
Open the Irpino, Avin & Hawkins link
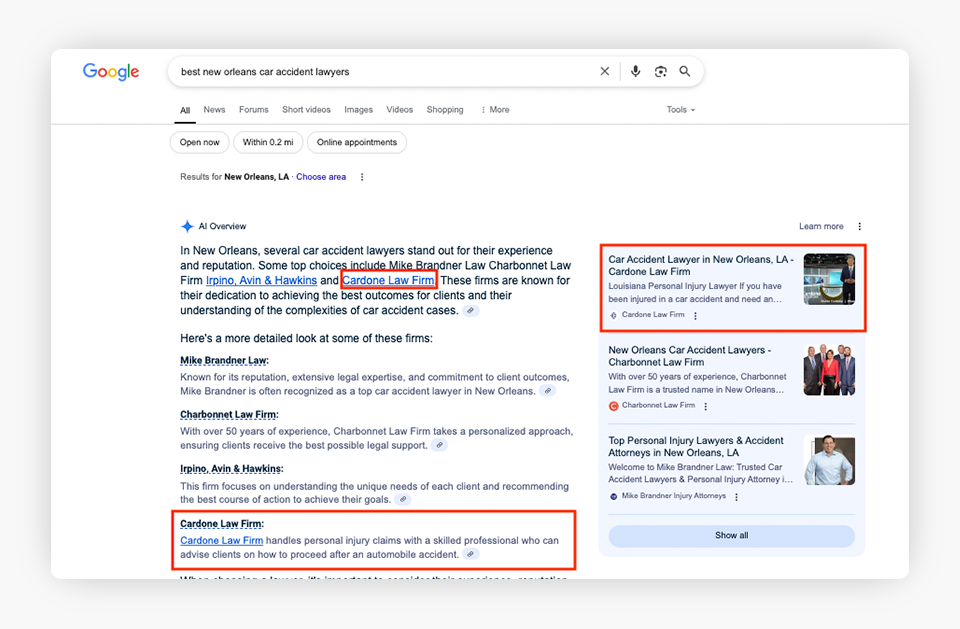pos(261,281)
